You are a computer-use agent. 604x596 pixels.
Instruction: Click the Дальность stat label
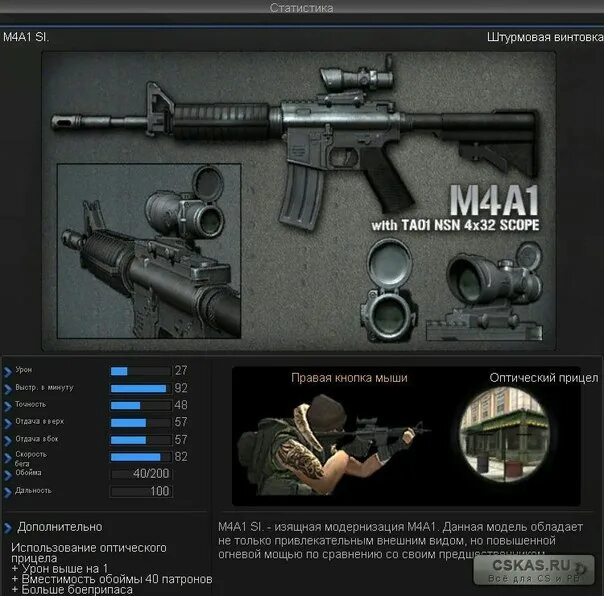pos(33,490)
